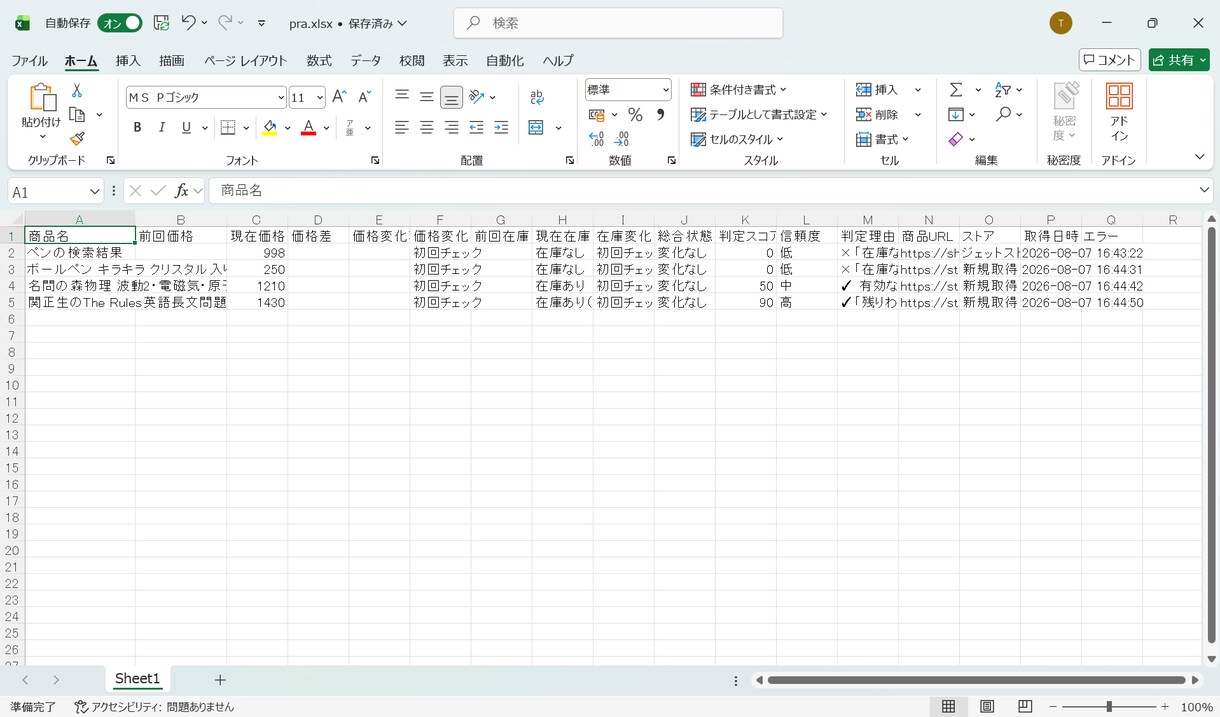Screen dimensions: 1220x717
Task: Switch to the 挿入 tab
Action: coord(128,61)
